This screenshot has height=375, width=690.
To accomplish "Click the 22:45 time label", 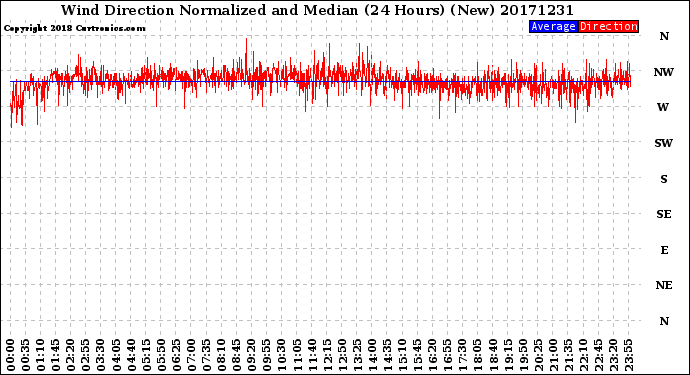I will [598, 355].
